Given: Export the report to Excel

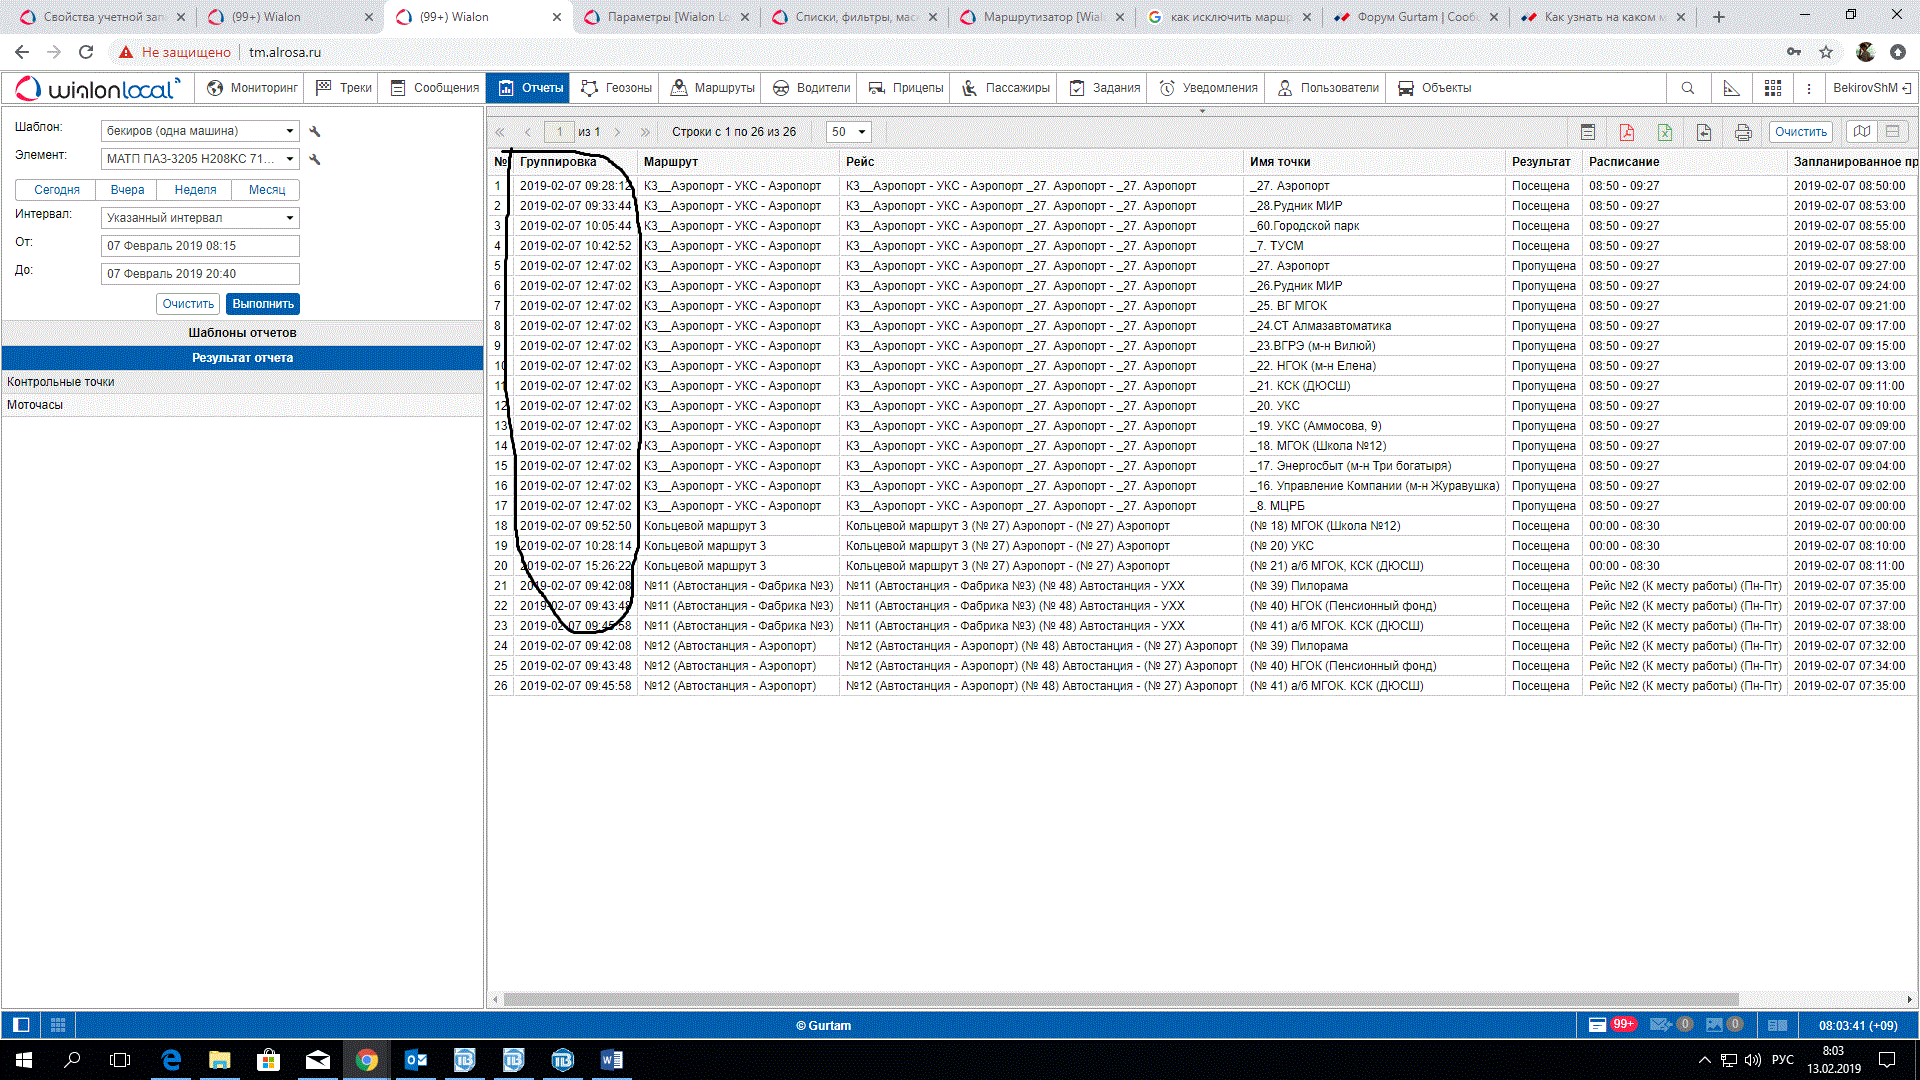Looking at the screenshot, I should (1665, 132).
